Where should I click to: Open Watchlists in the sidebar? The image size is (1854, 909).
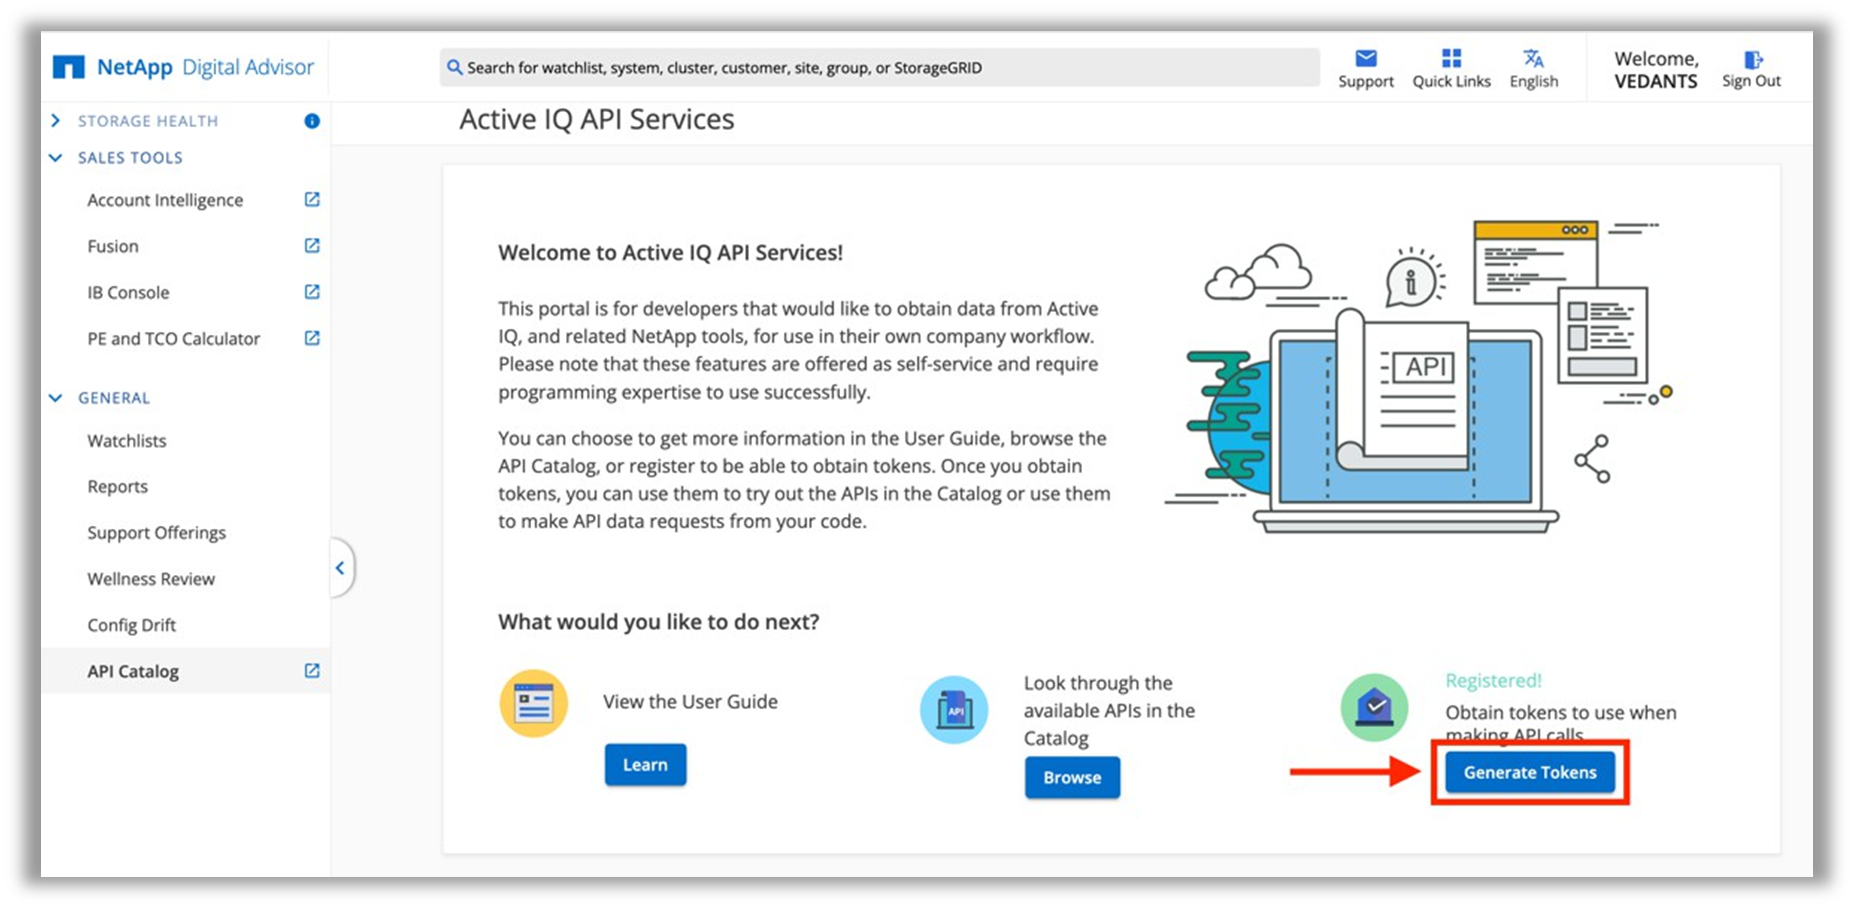127,441
